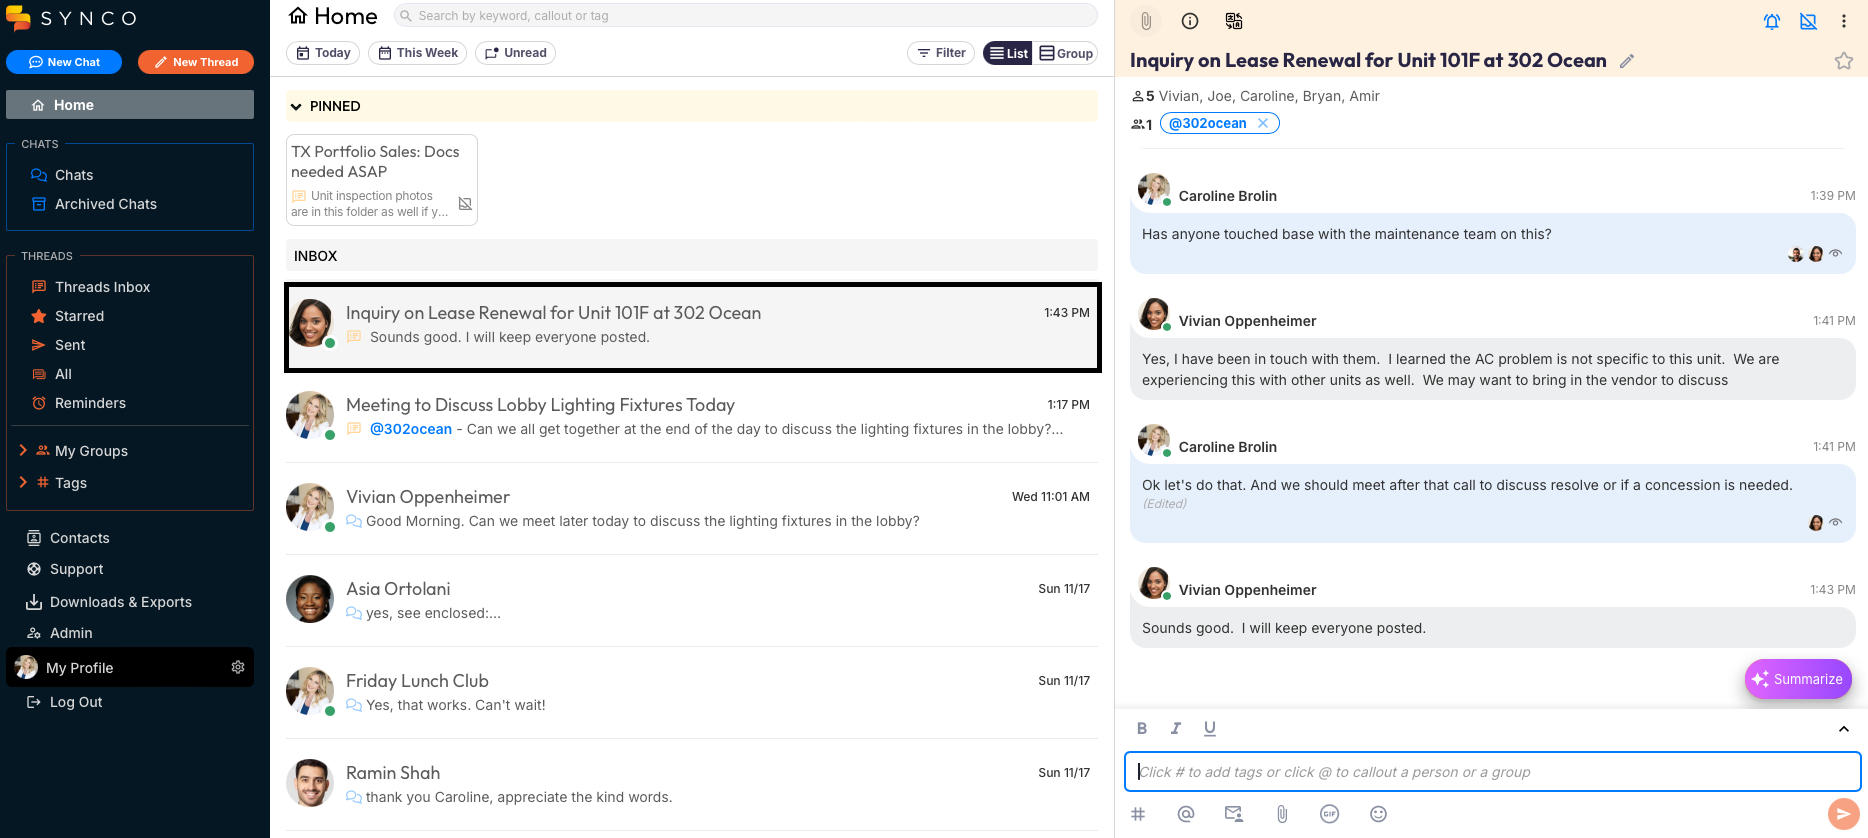1868x838 pixels.
Task: Click the hashtag icon to add tags
Action: (1138, 814)
